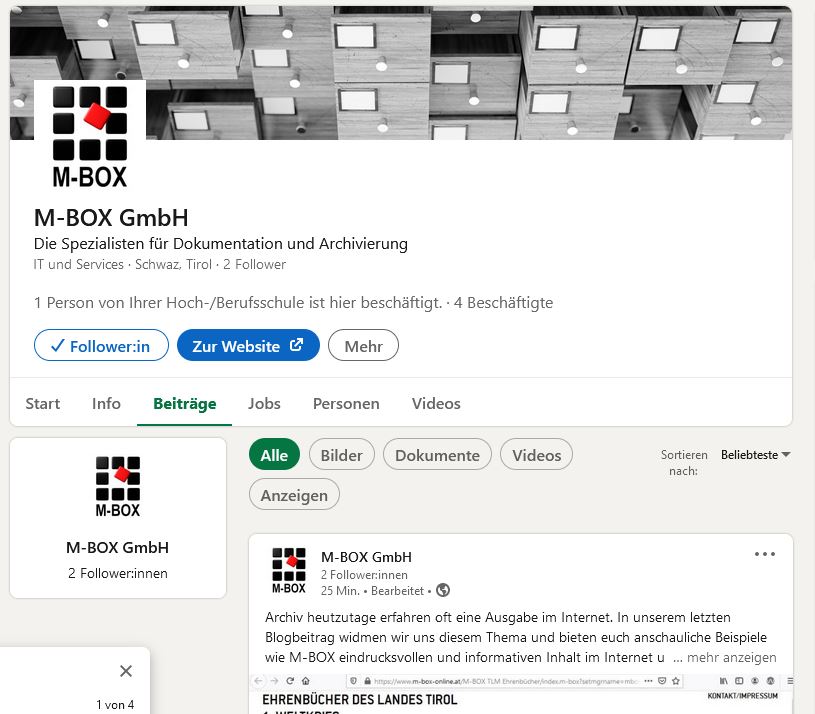Close the popup with X icon
The height and width of the screenshot is (714, 815).
pos(126,671)
